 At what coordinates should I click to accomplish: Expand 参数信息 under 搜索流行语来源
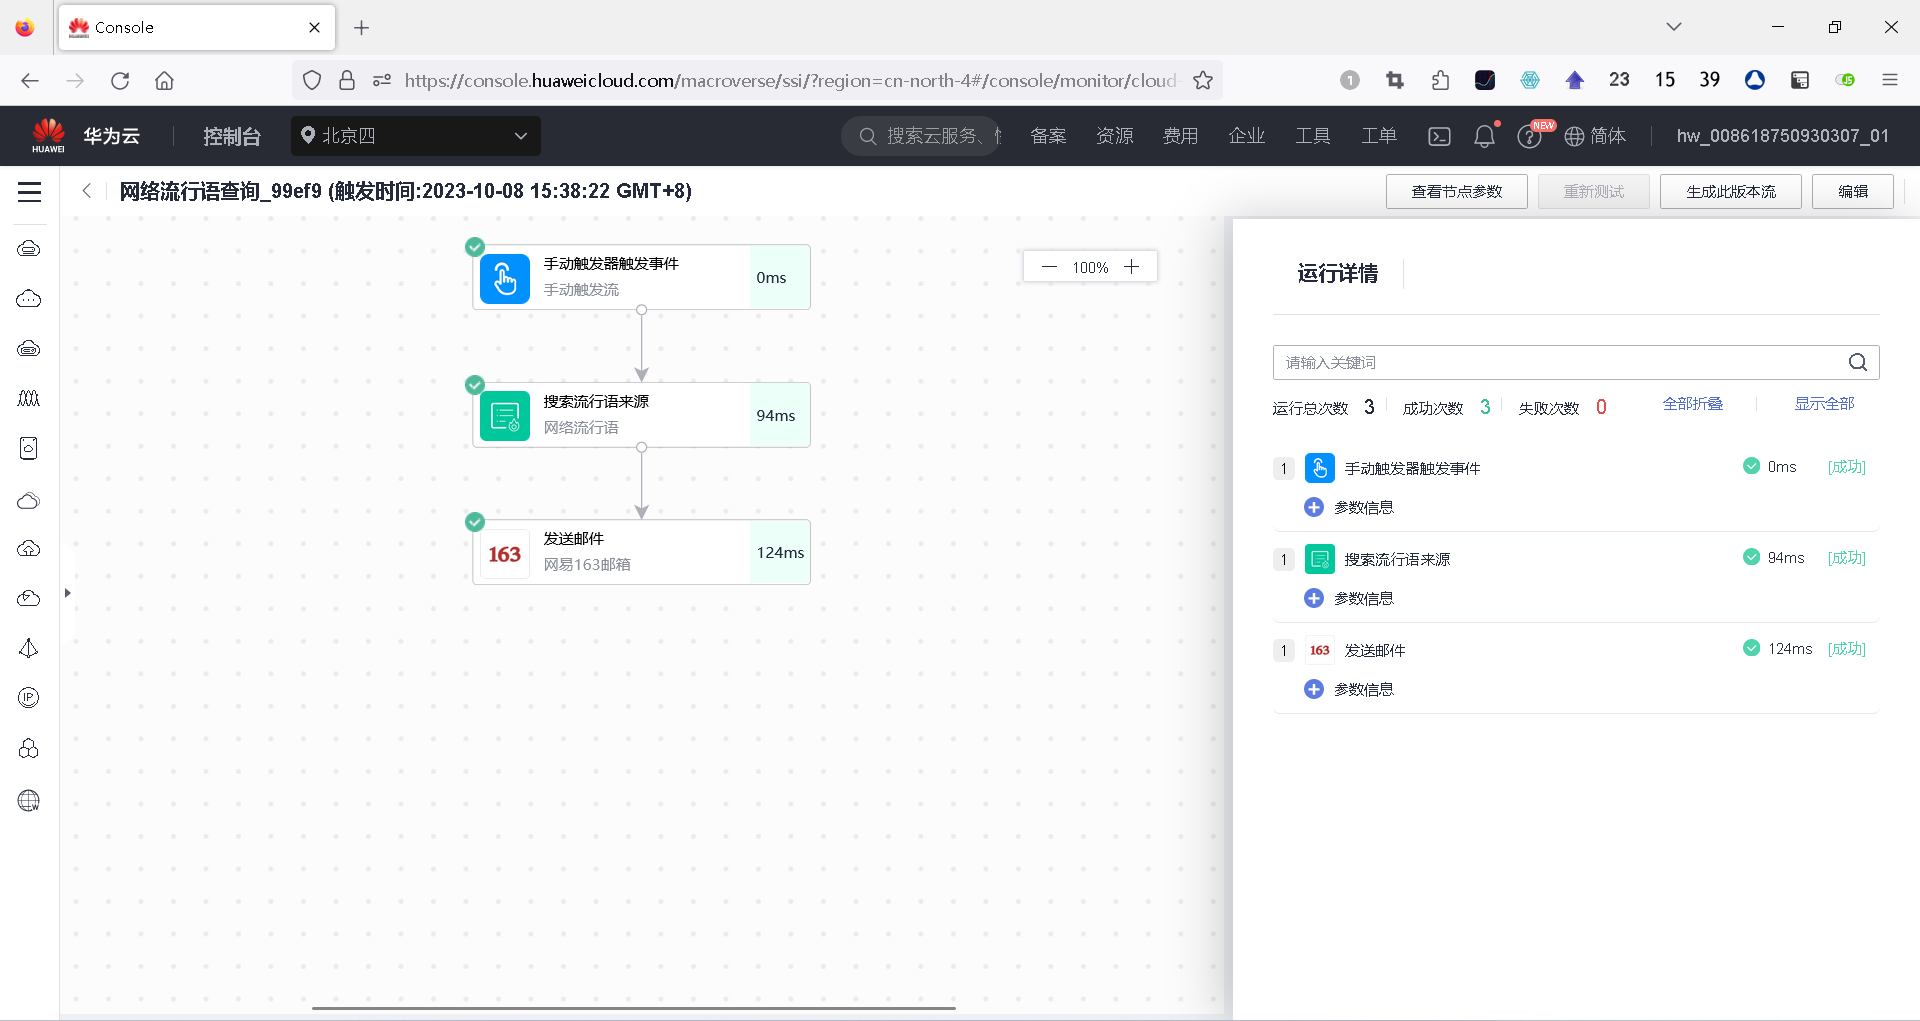coord(1349,598)
